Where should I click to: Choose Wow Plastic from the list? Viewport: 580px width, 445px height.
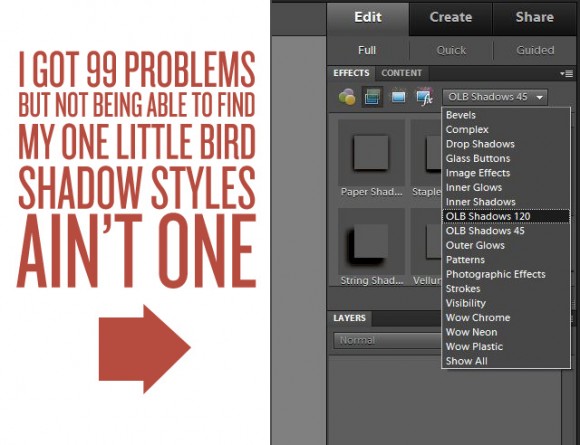(506, 346)
